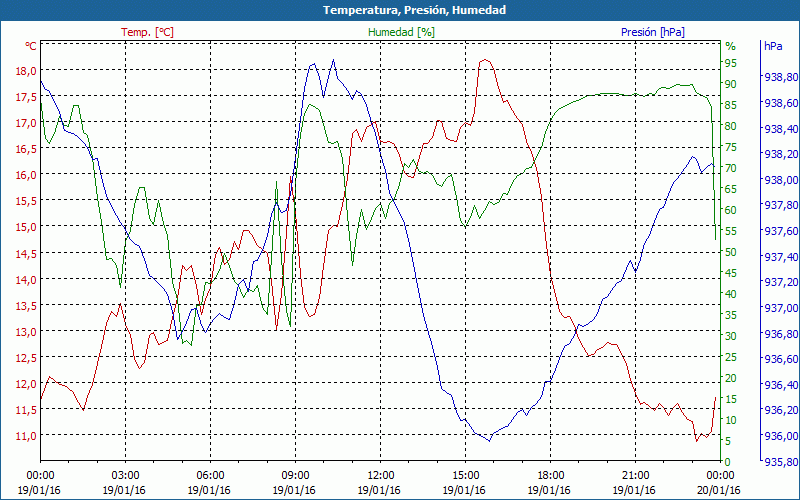Screen dimensions: 800x500
Task: Click the '936,80' pressure axis value
Action: [781, 334]
